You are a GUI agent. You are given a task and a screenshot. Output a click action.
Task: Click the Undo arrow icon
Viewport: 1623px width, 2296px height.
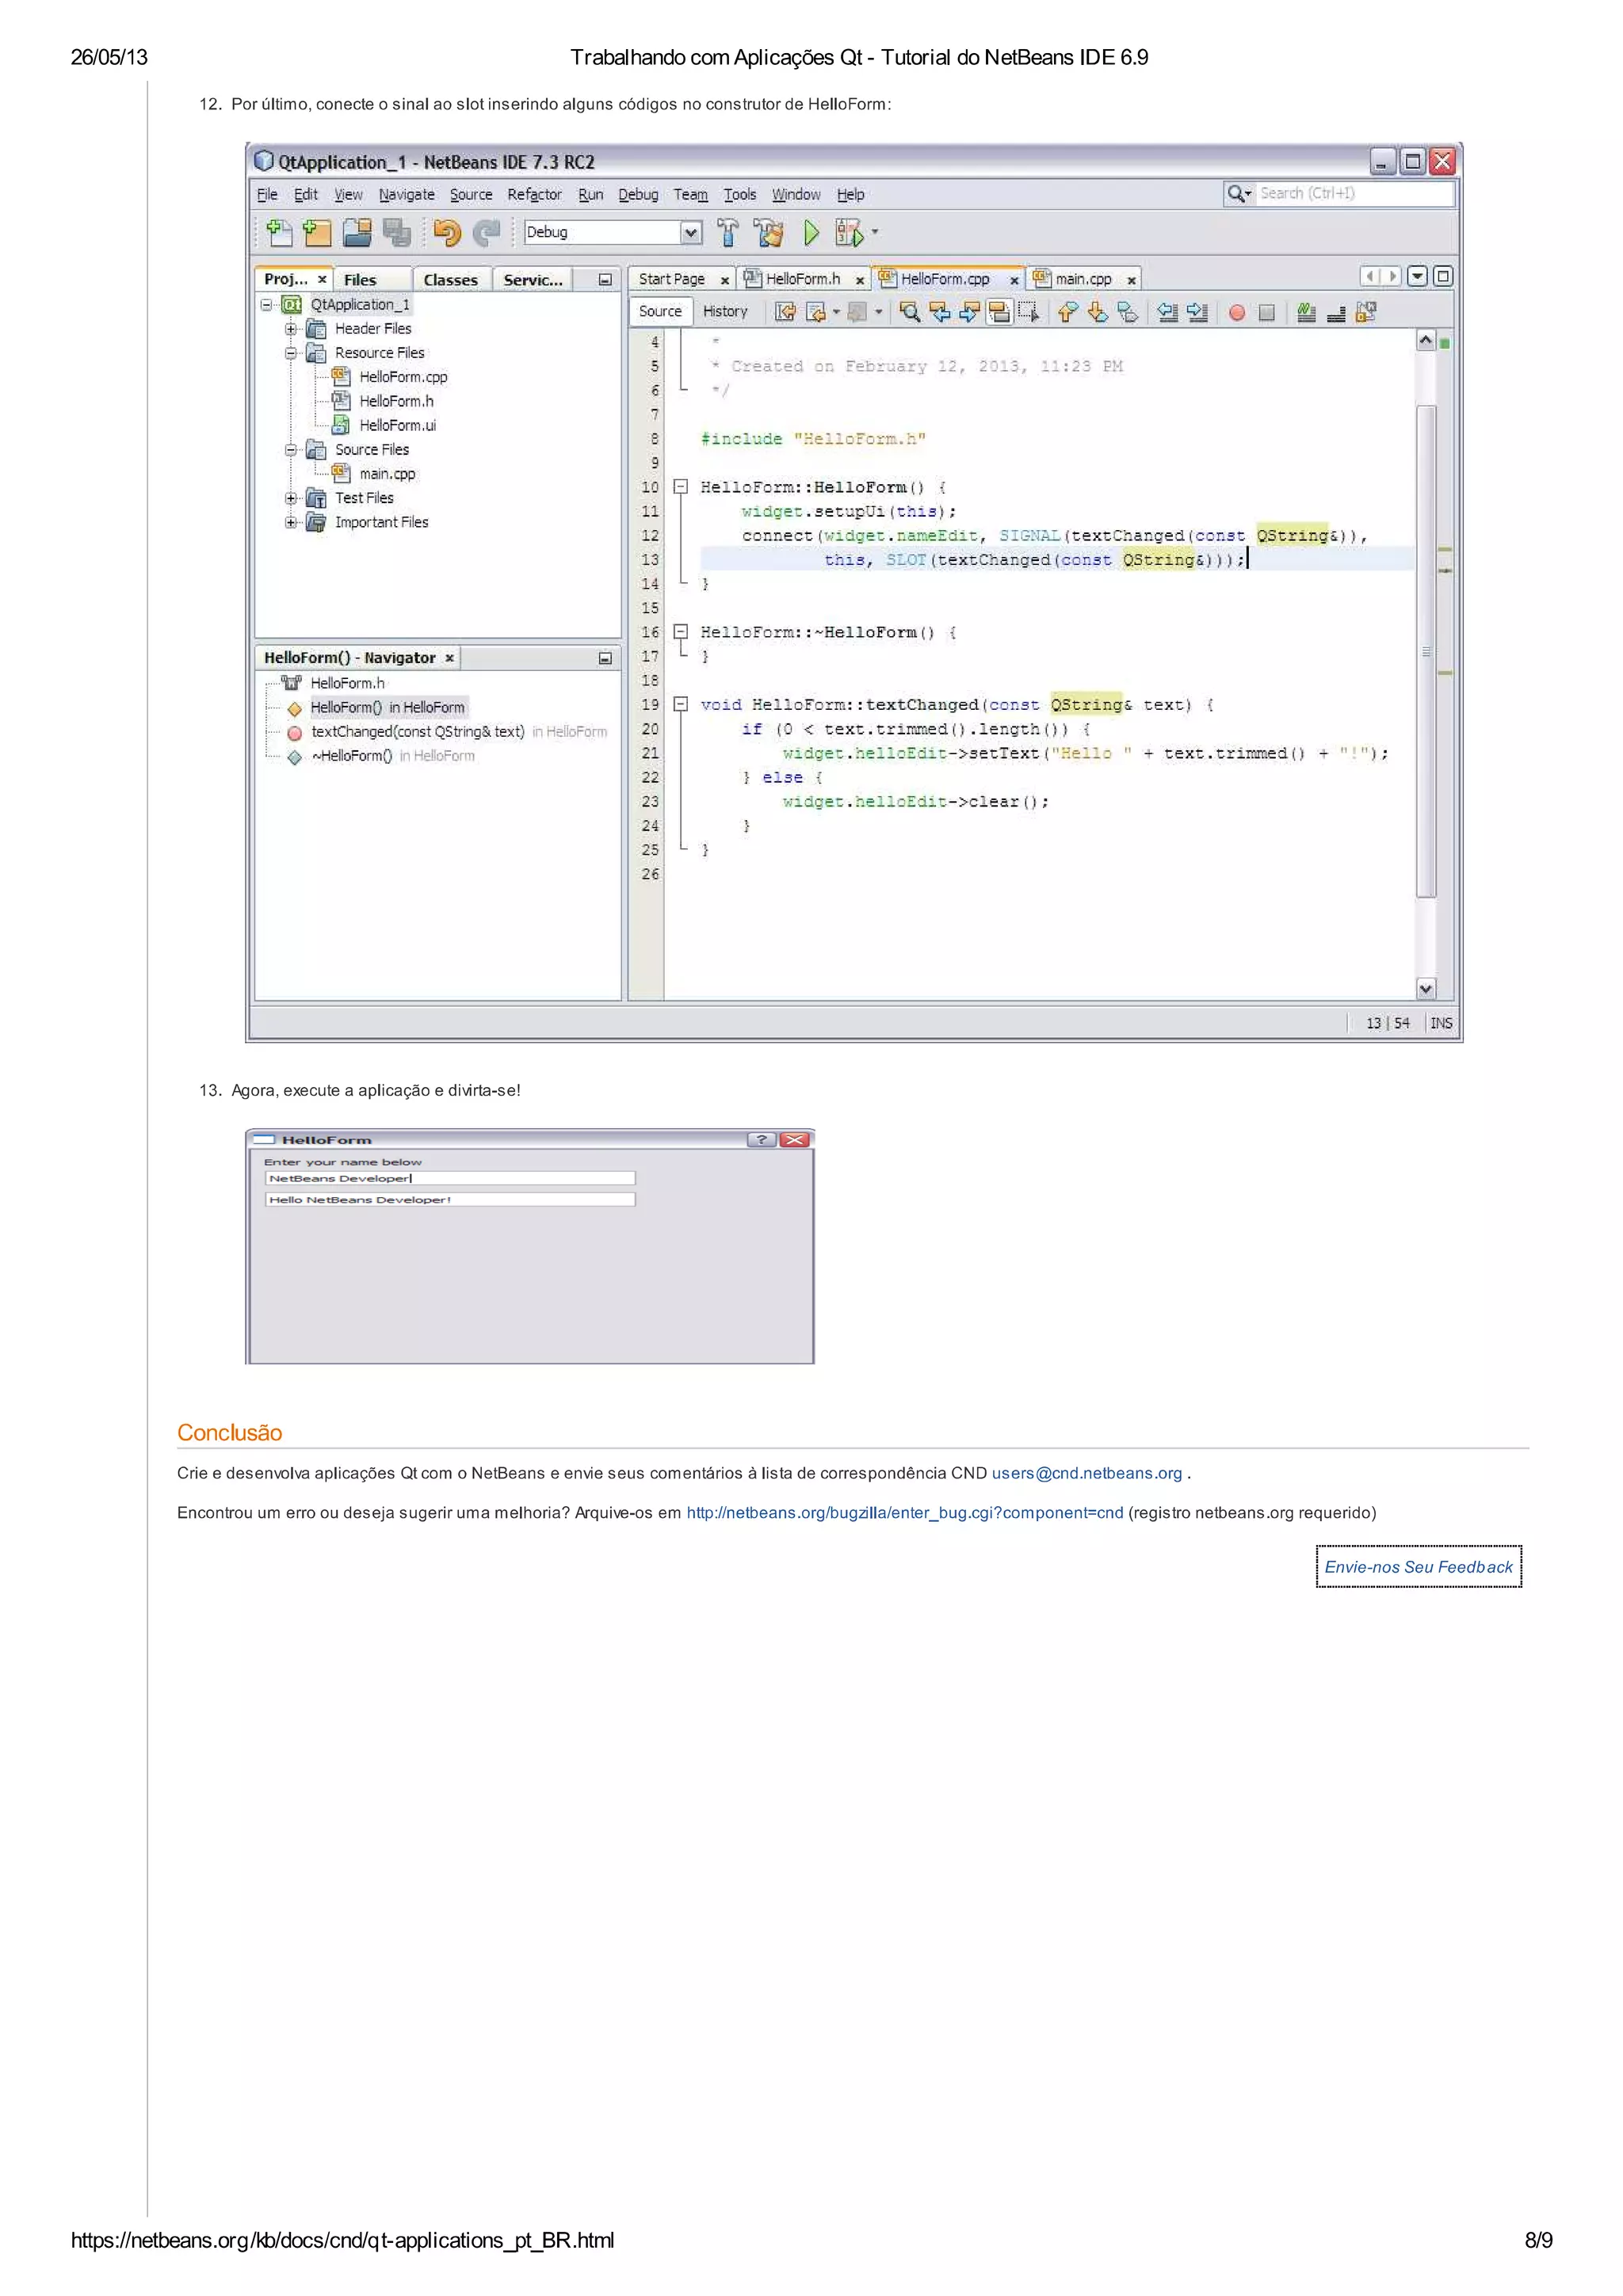(x=446, y=233)
